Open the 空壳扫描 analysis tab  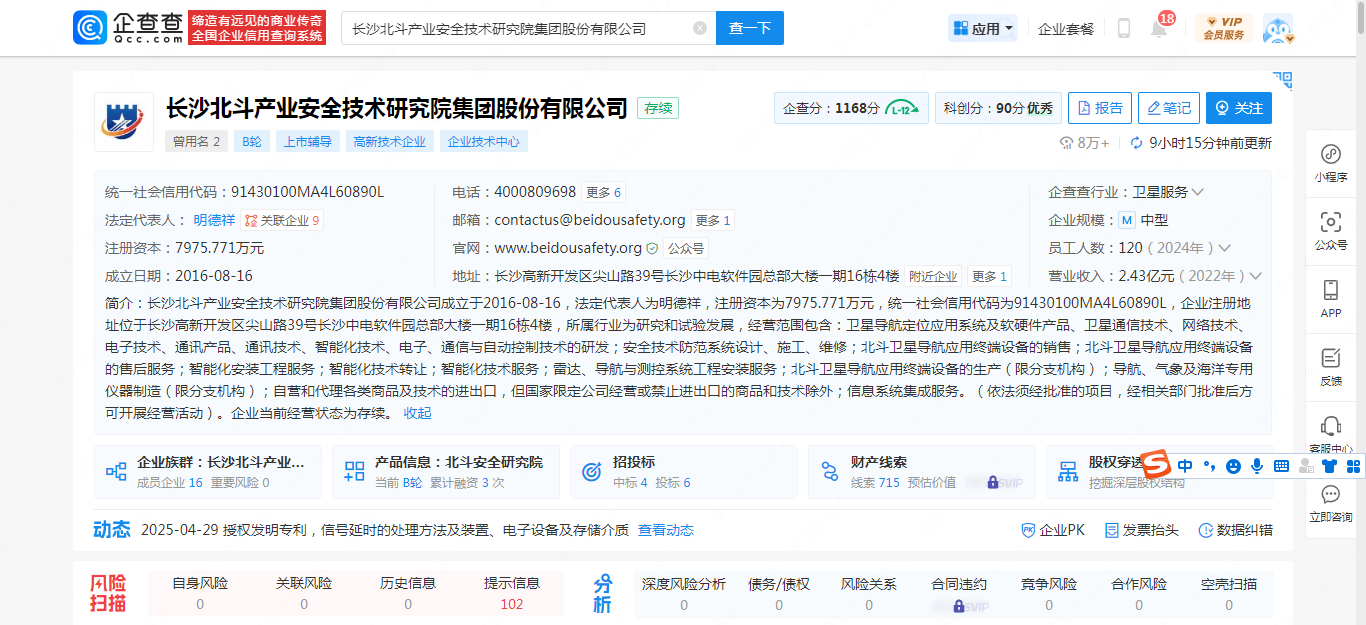point(1229,594)
